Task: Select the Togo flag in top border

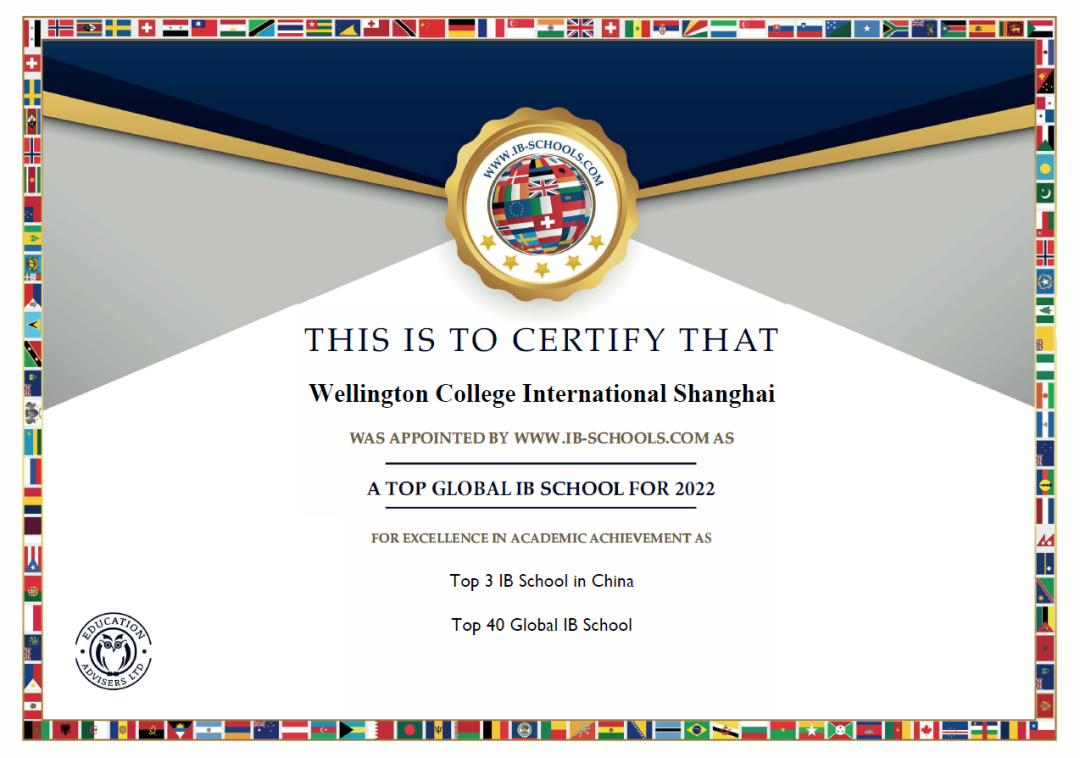Action: click(x=319, y=28)
